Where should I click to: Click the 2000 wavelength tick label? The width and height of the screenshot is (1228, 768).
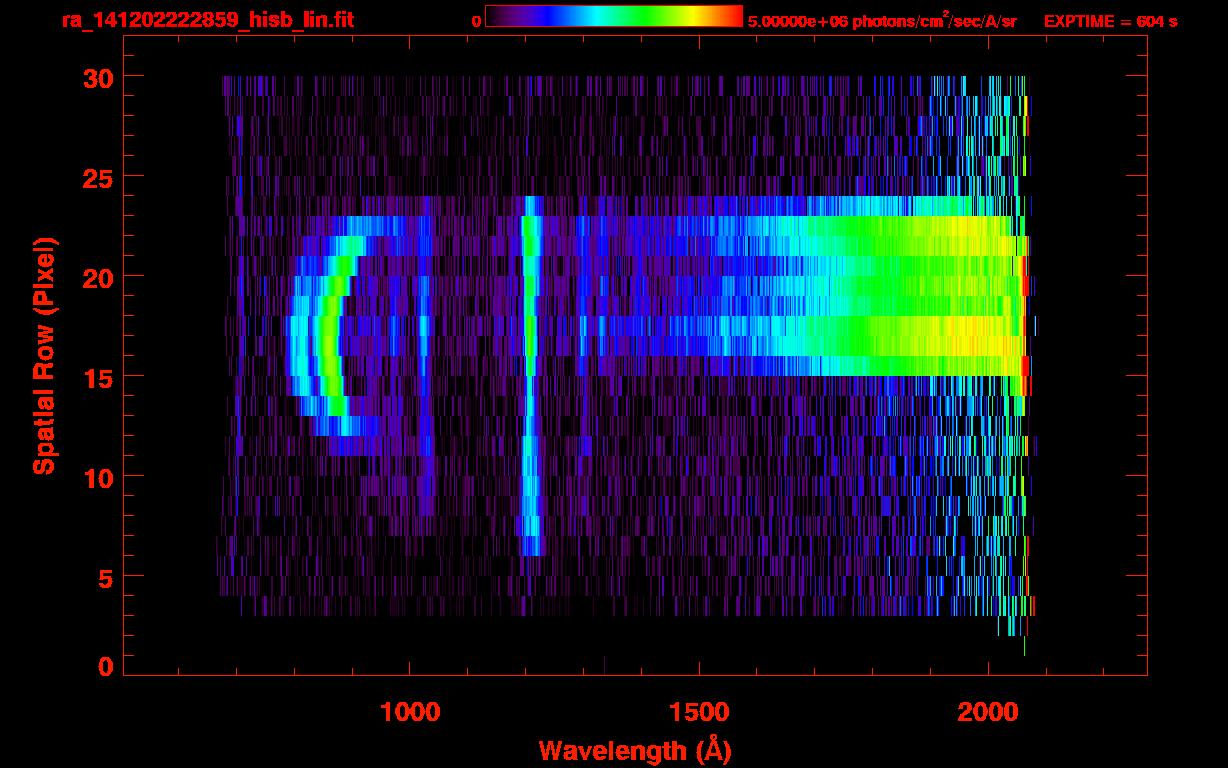pos(988,711)
